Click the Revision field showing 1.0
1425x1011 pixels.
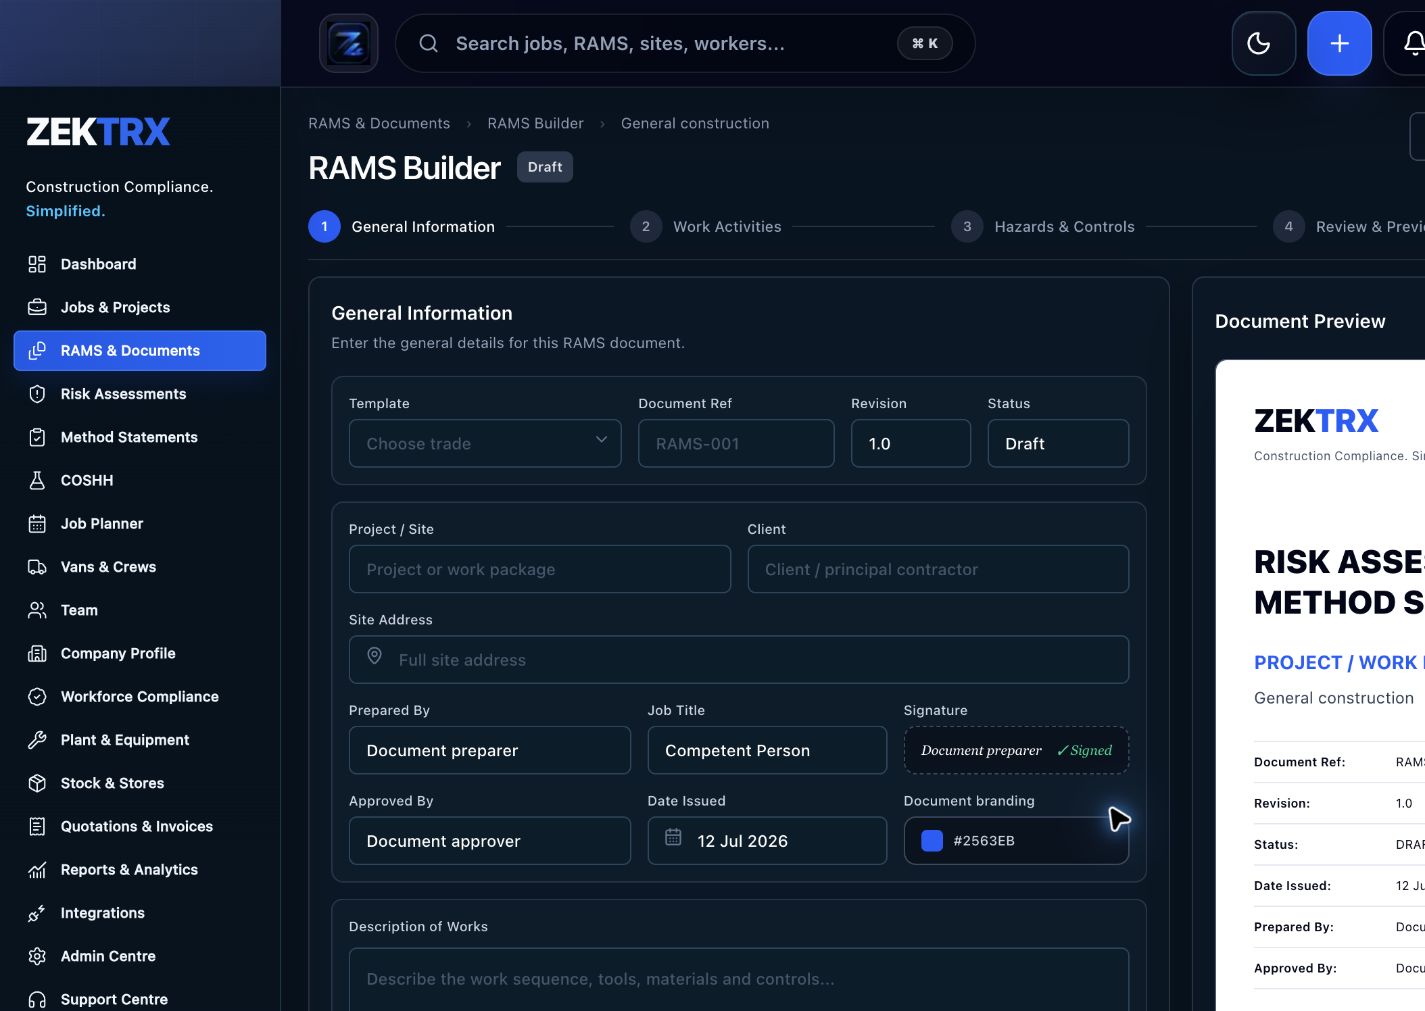pos(911,443)
